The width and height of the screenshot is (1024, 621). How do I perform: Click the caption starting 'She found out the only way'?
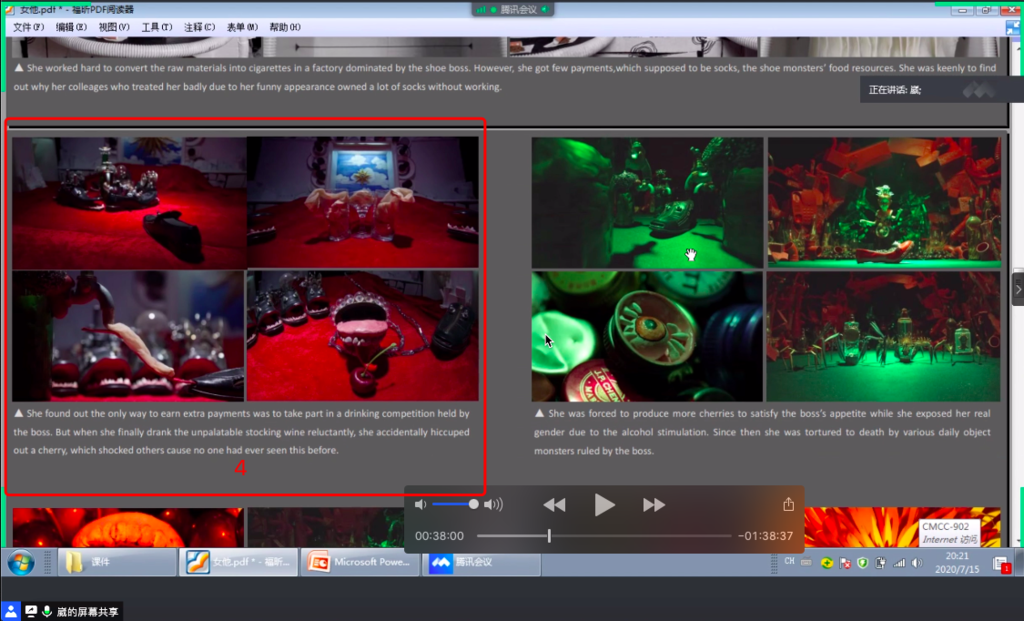pyautogui.click(x=242, y=432)
